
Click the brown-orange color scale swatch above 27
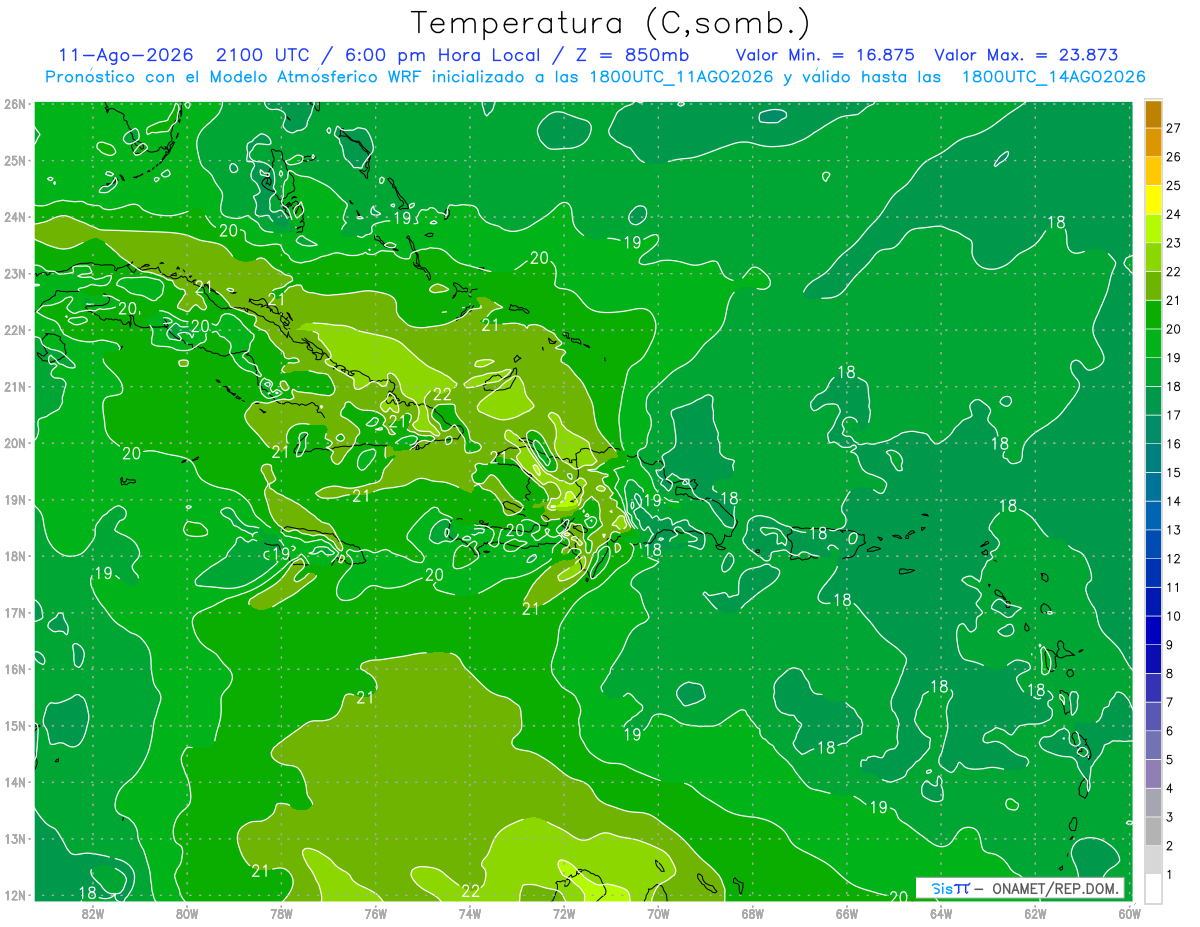coord(1153,113)
